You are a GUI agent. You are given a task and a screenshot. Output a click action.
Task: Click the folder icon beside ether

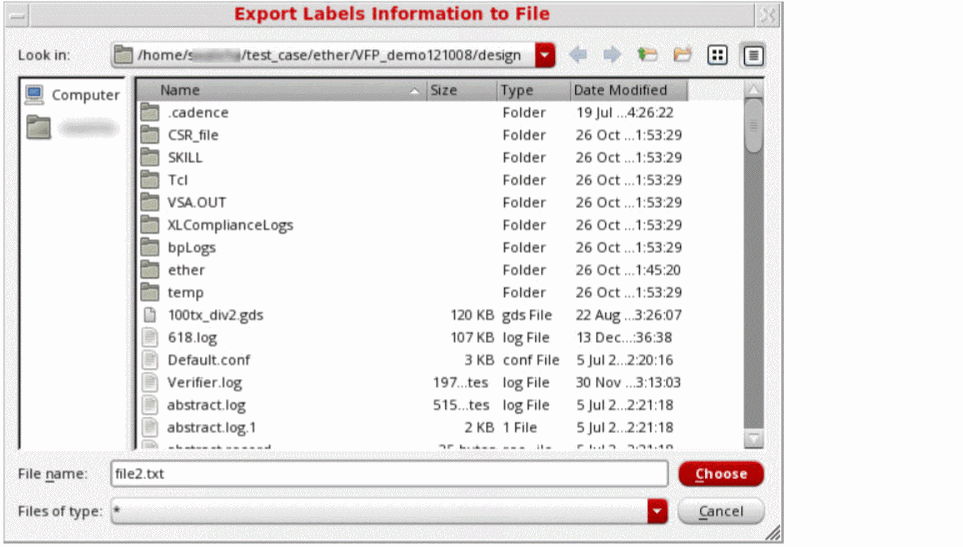pos(150,270)
